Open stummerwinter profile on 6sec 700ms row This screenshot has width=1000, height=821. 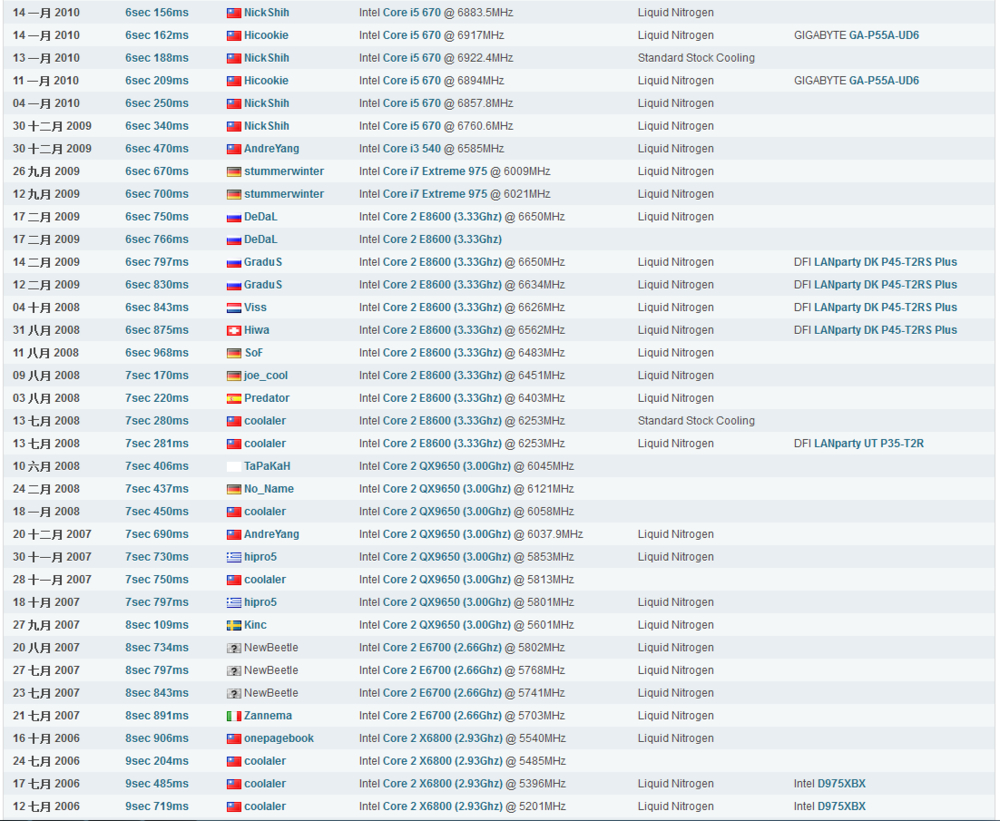pos(284,194)
